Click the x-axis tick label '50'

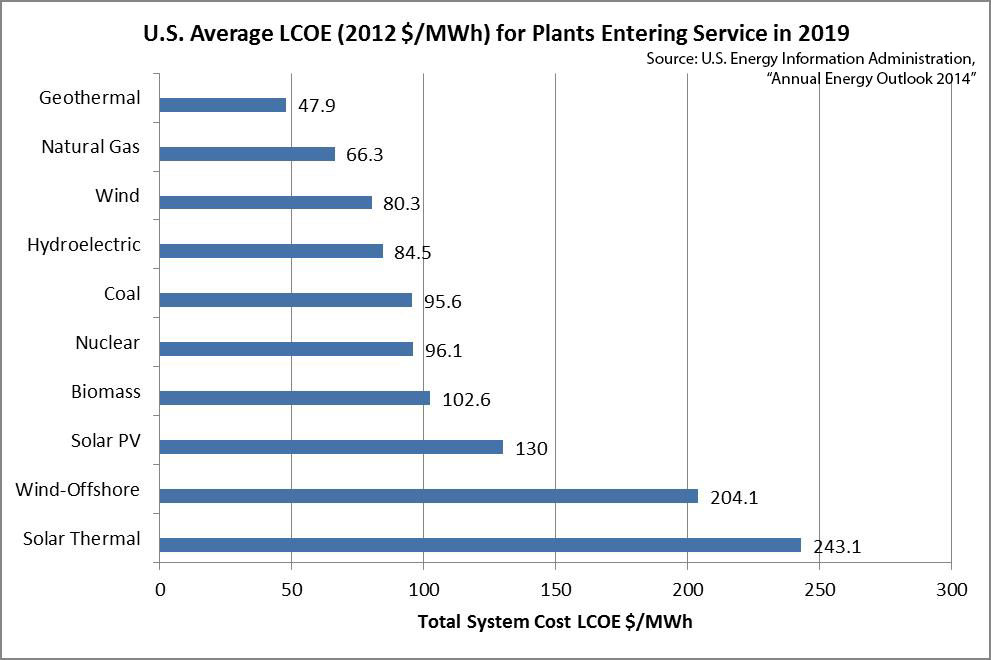point(291,590)
